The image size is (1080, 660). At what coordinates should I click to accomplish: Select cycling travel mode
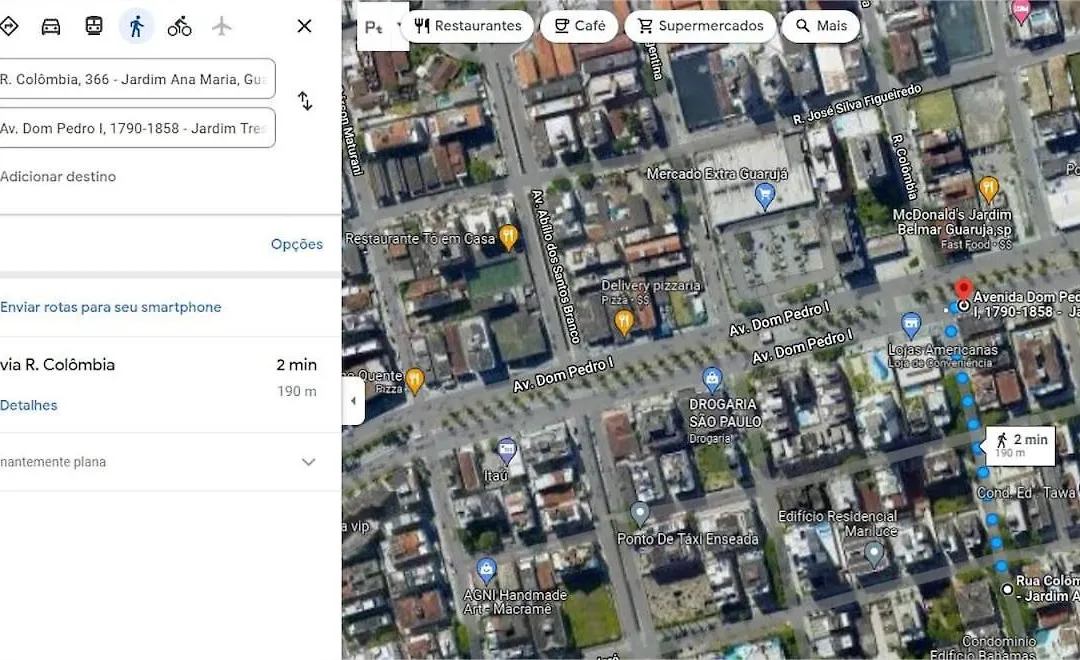tap(179, 26)
